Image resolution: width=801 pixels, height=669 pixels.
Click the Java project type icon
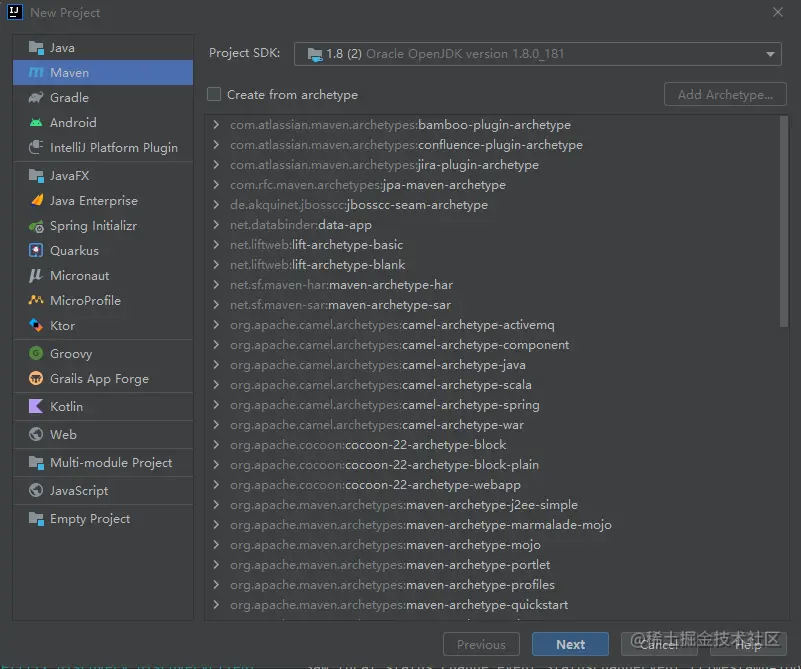36,48
